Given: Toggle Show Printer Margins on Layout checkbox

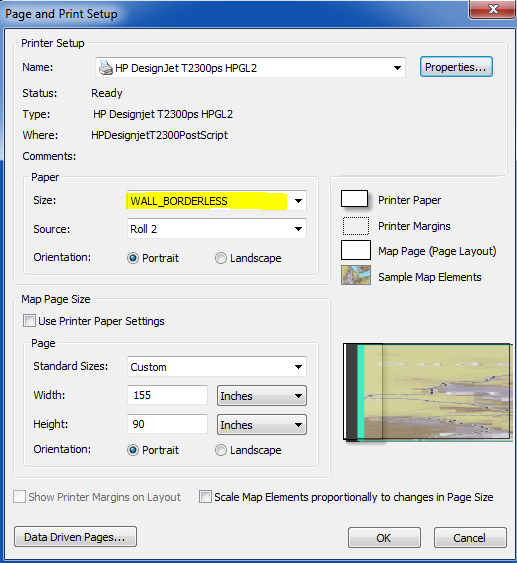Looking at the screenshot, I should coord(19,497).
